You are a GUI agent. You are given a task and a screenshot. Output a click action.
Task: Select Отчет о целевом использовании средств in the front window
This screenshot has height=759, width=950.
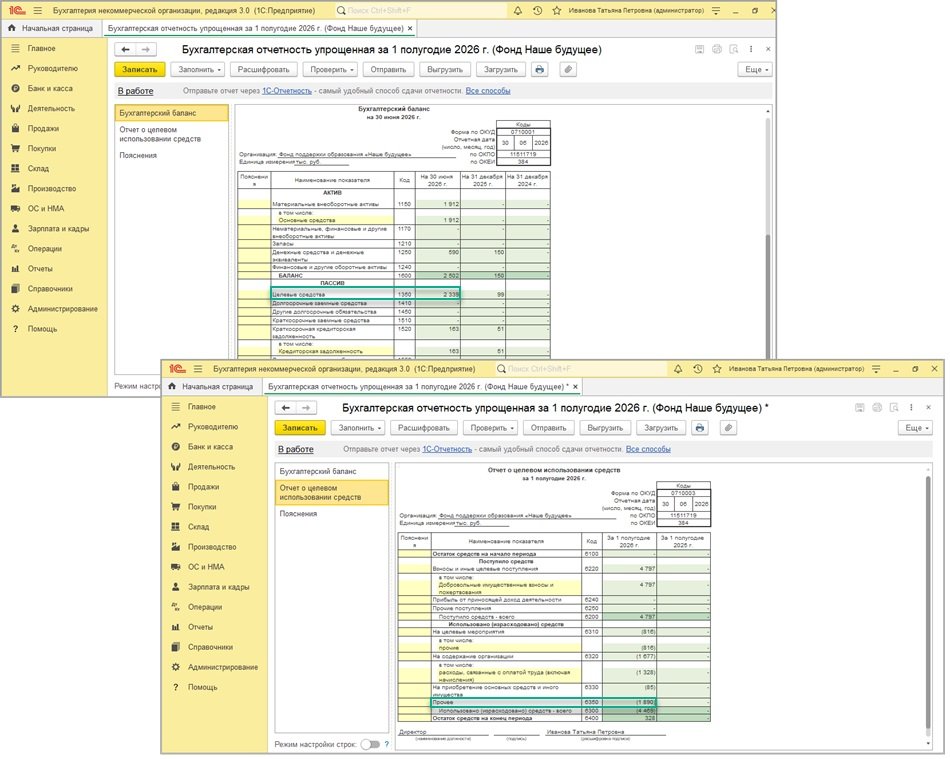331,492
